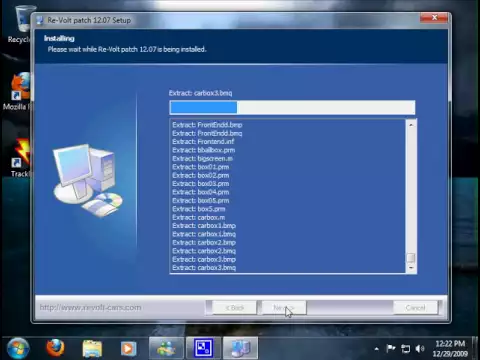Select log line 'Extract: box5.prm'
This screenshot has width=480, height=360.
tap(199, 209)
